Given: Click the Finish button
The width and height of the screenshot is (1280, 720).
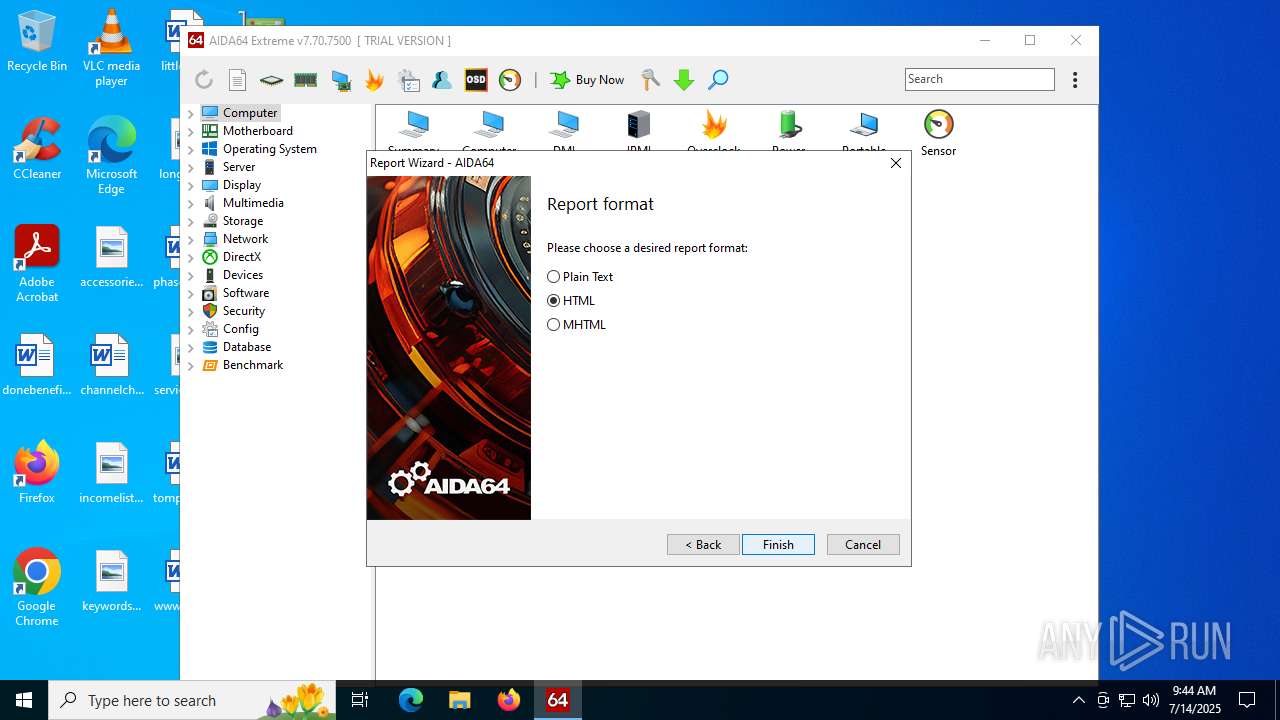Looking at the screenshot, I should point(778,545).
